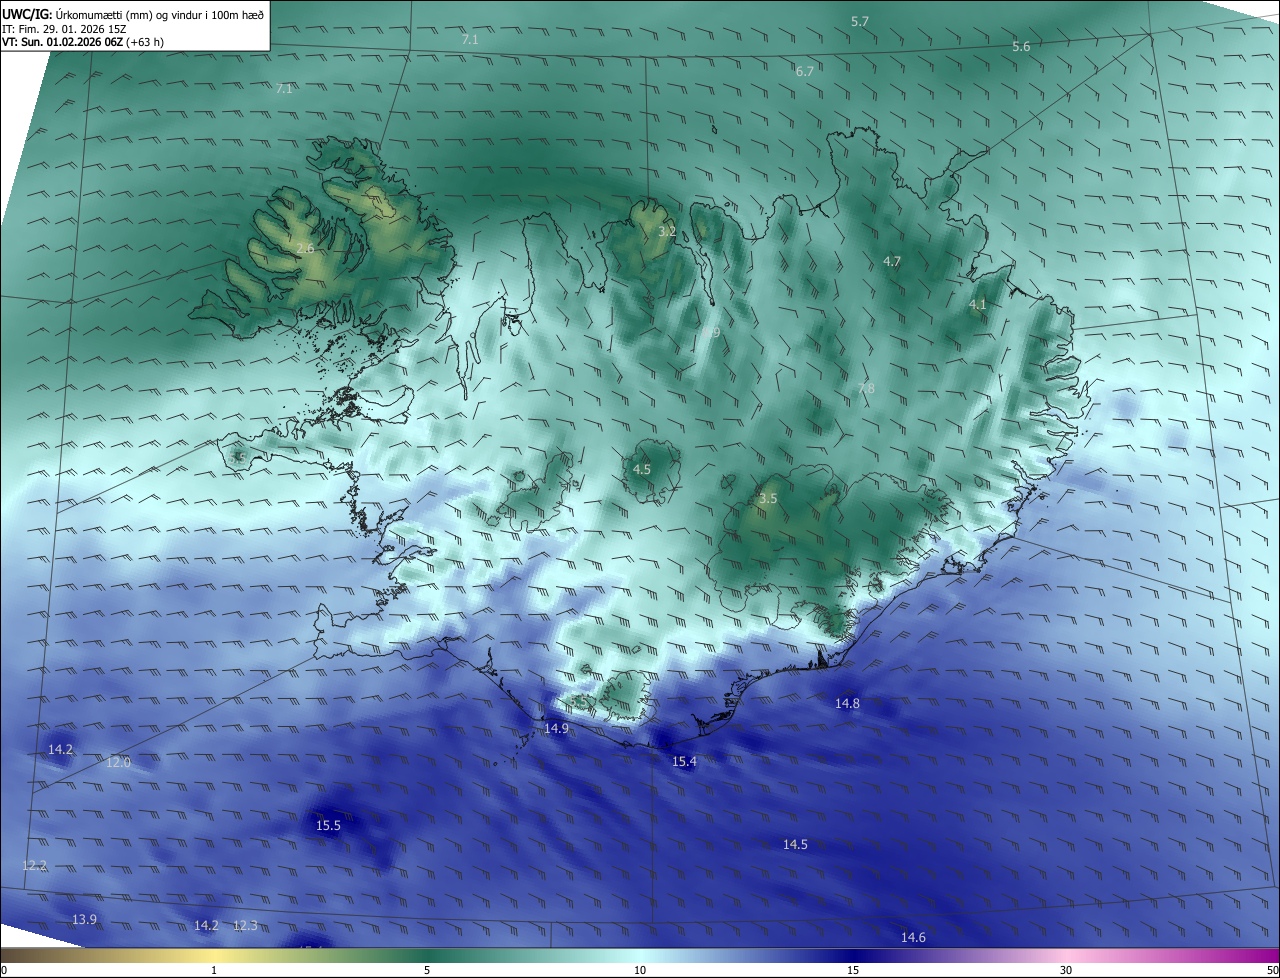Click the 14.2 value beside 12.3
1280x978 pixels.
[x=206, y=926]
